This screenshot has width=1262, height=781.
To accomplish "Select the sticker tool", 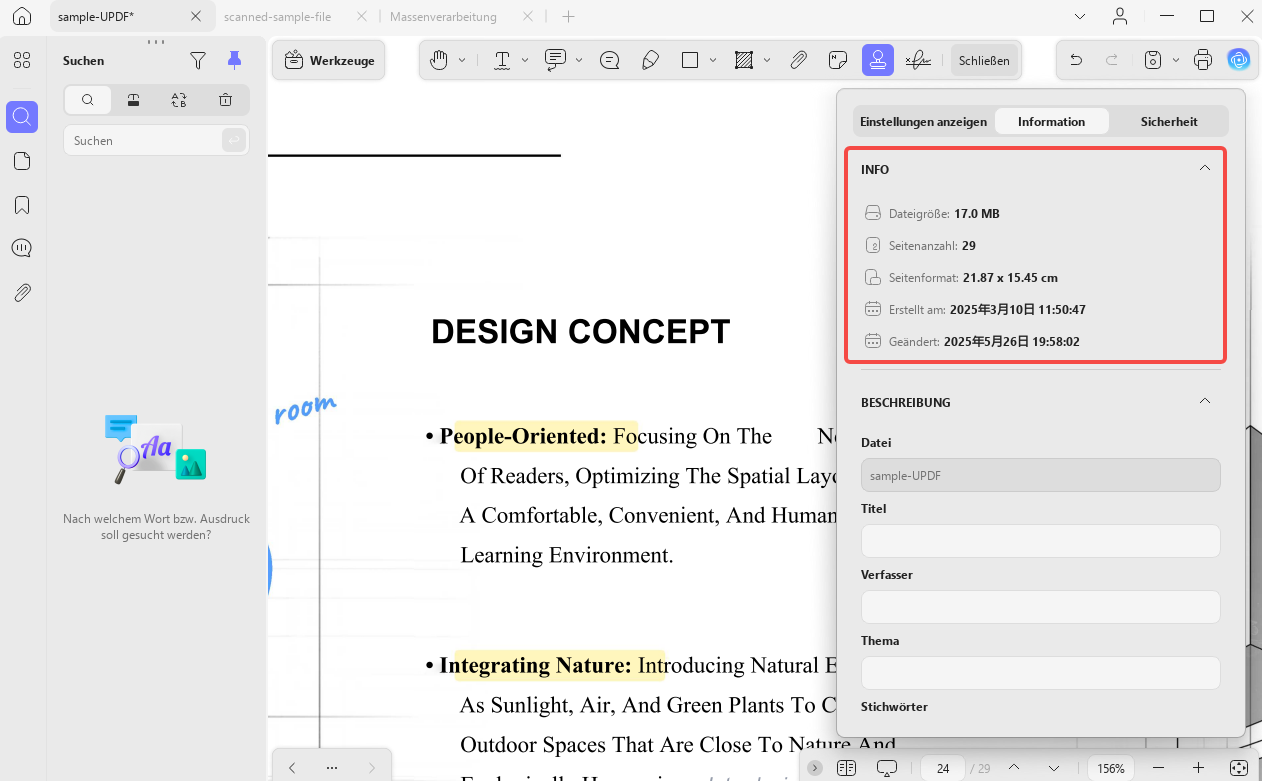I will [838, 60].
